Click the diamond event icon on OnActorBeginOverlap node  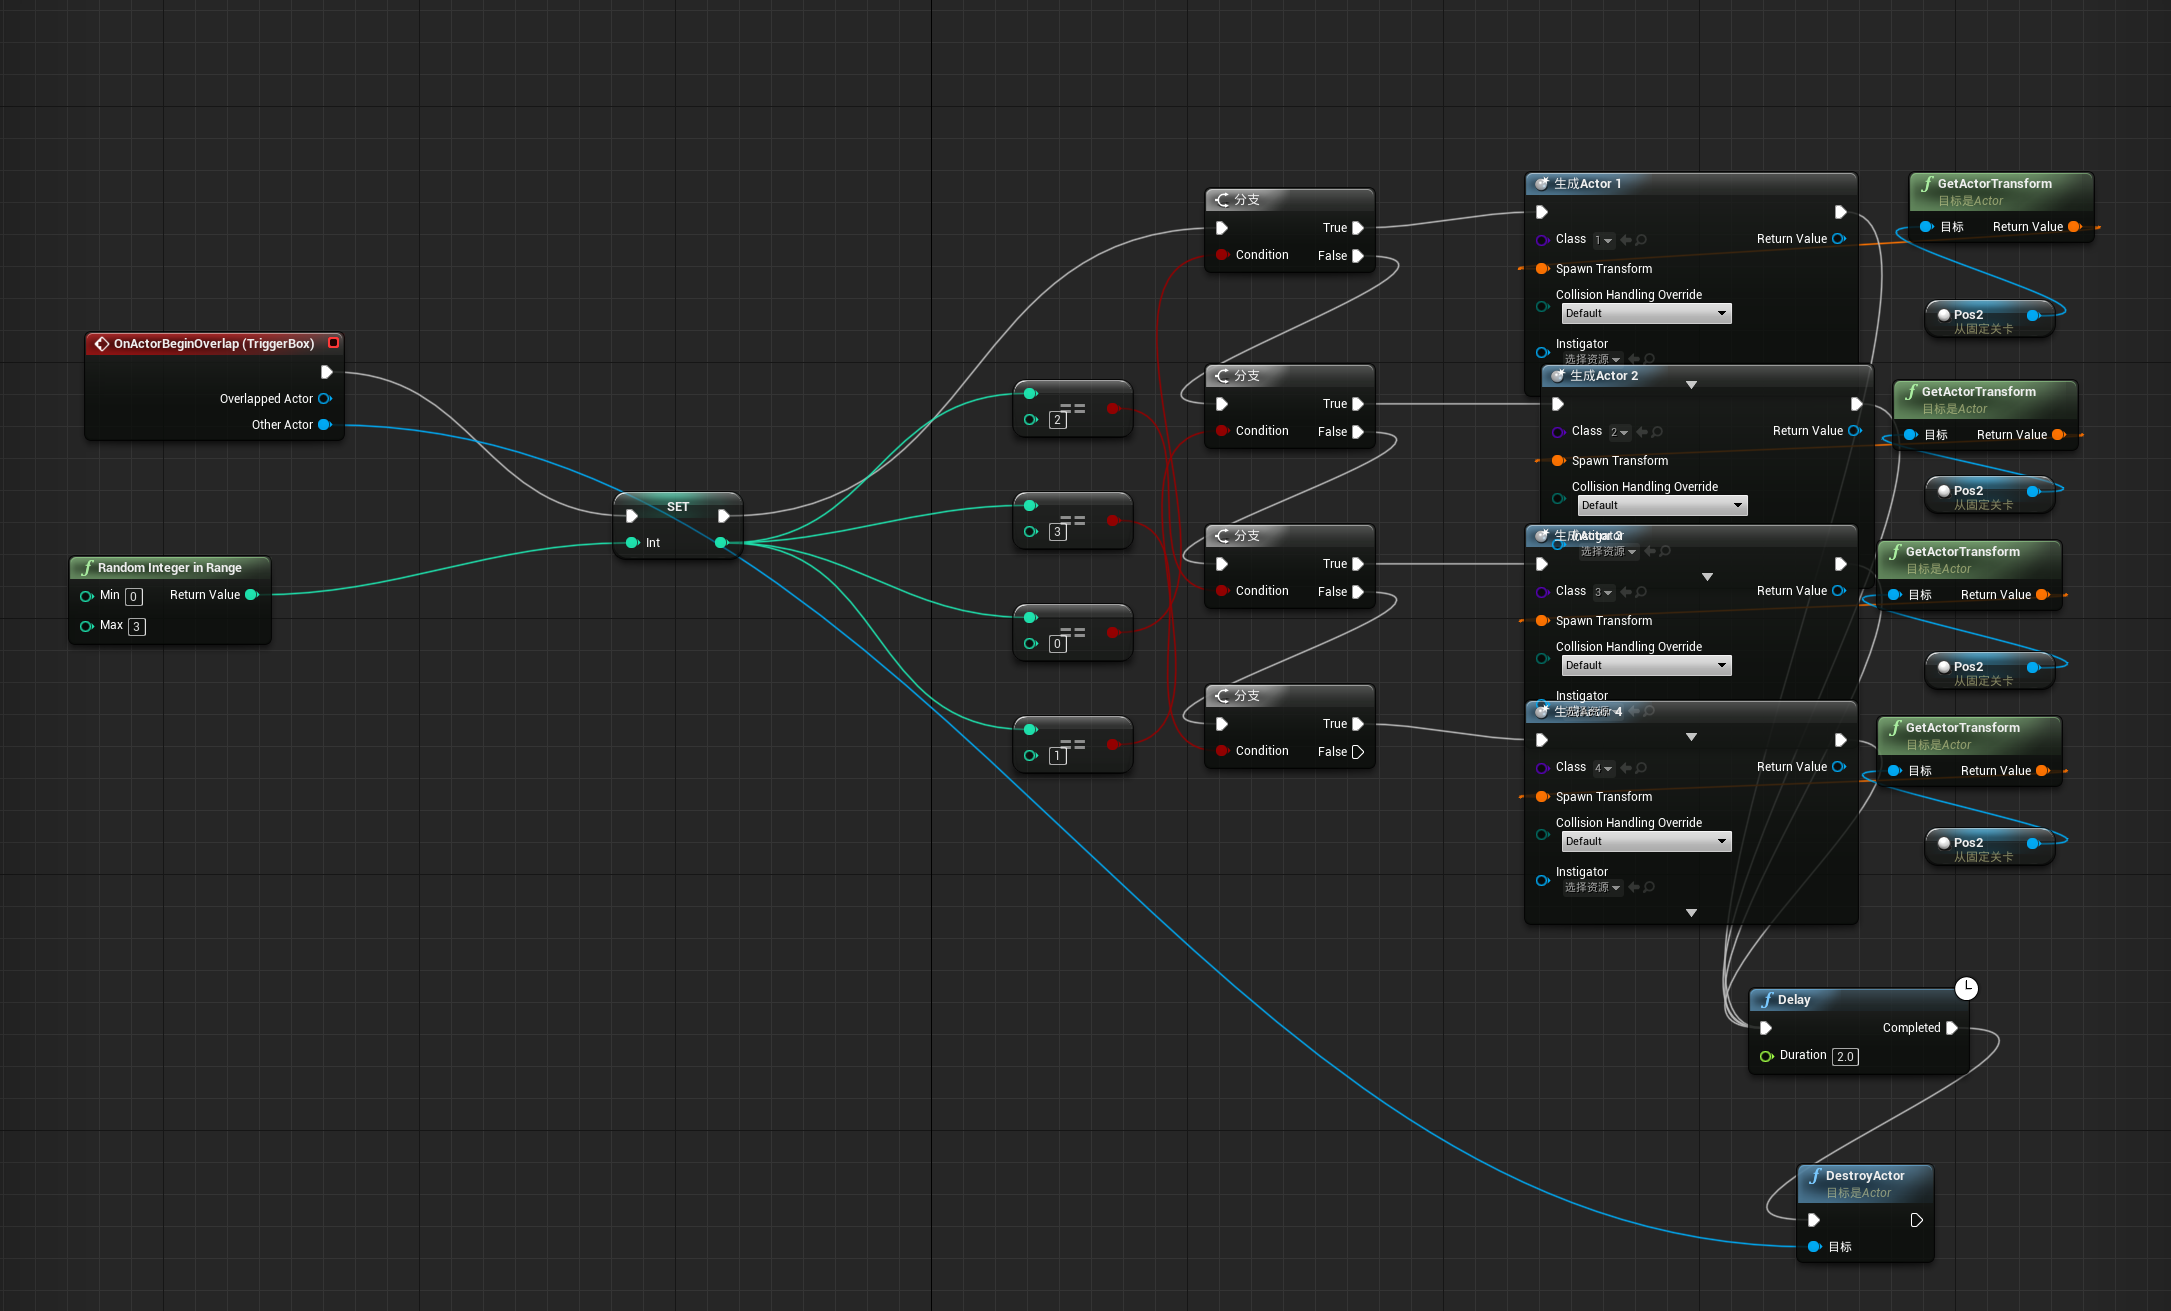click(103, 343)
